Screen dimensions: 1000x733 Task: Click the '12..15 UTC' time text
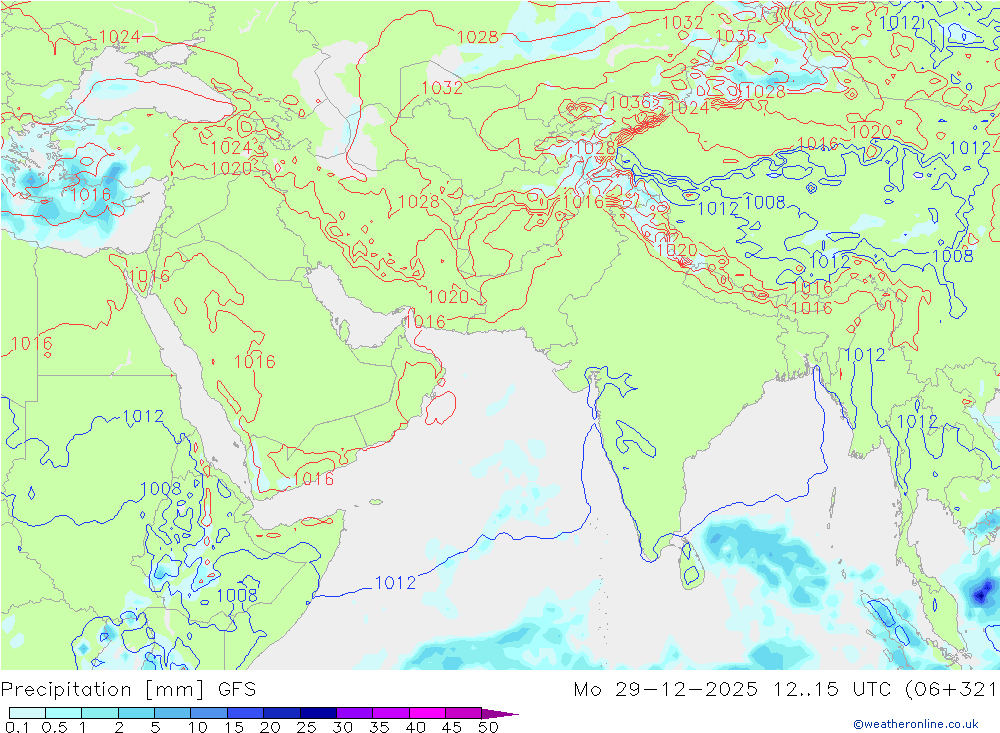(832, 690)
